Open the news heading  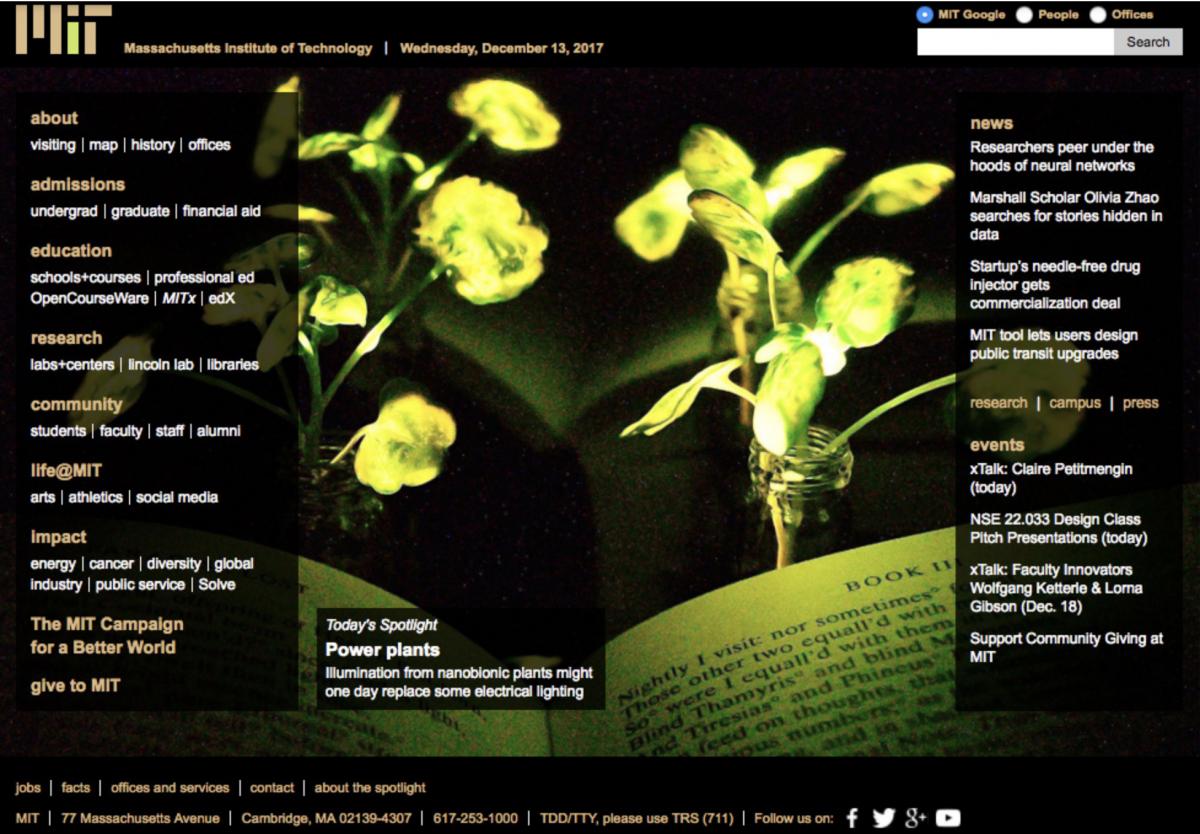[x=991, y=123]
